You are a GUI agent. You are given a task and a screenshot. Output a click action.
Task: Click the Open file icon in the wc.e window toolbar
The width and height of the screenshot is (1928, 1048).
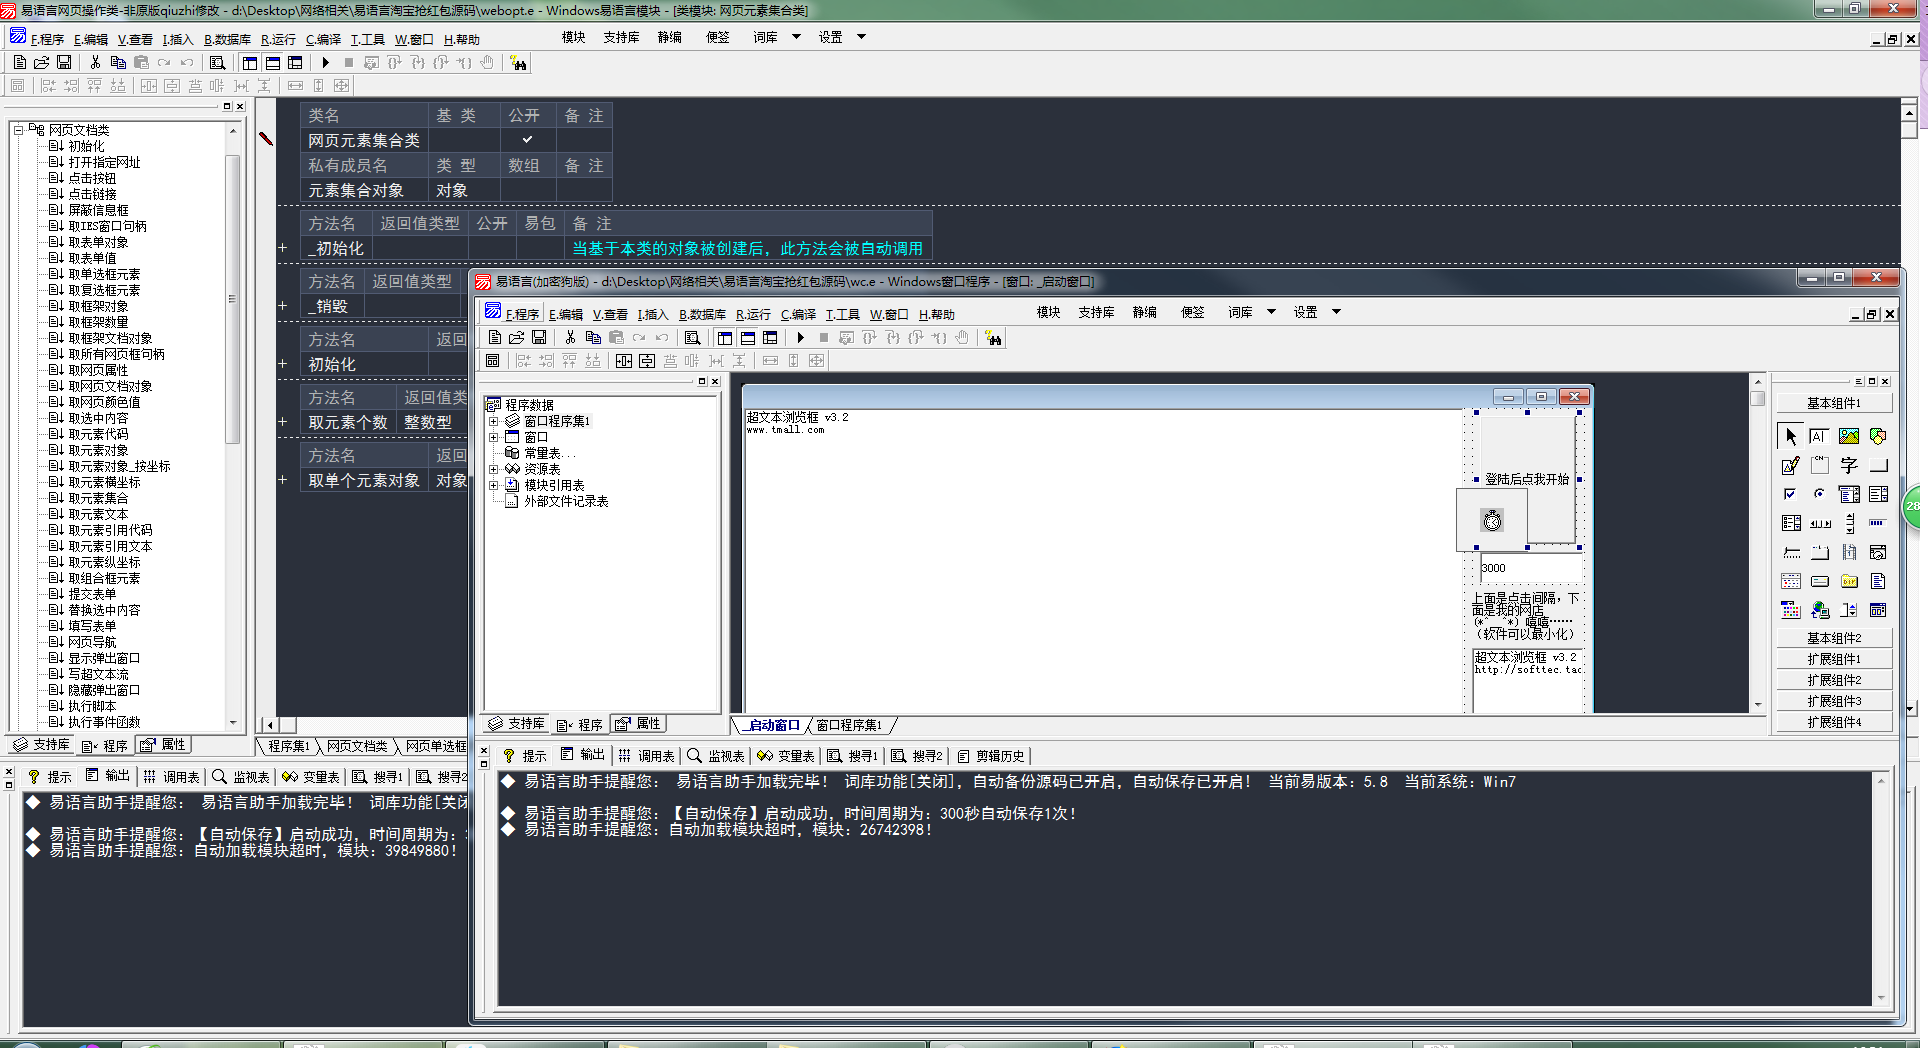tap(516, 338)
